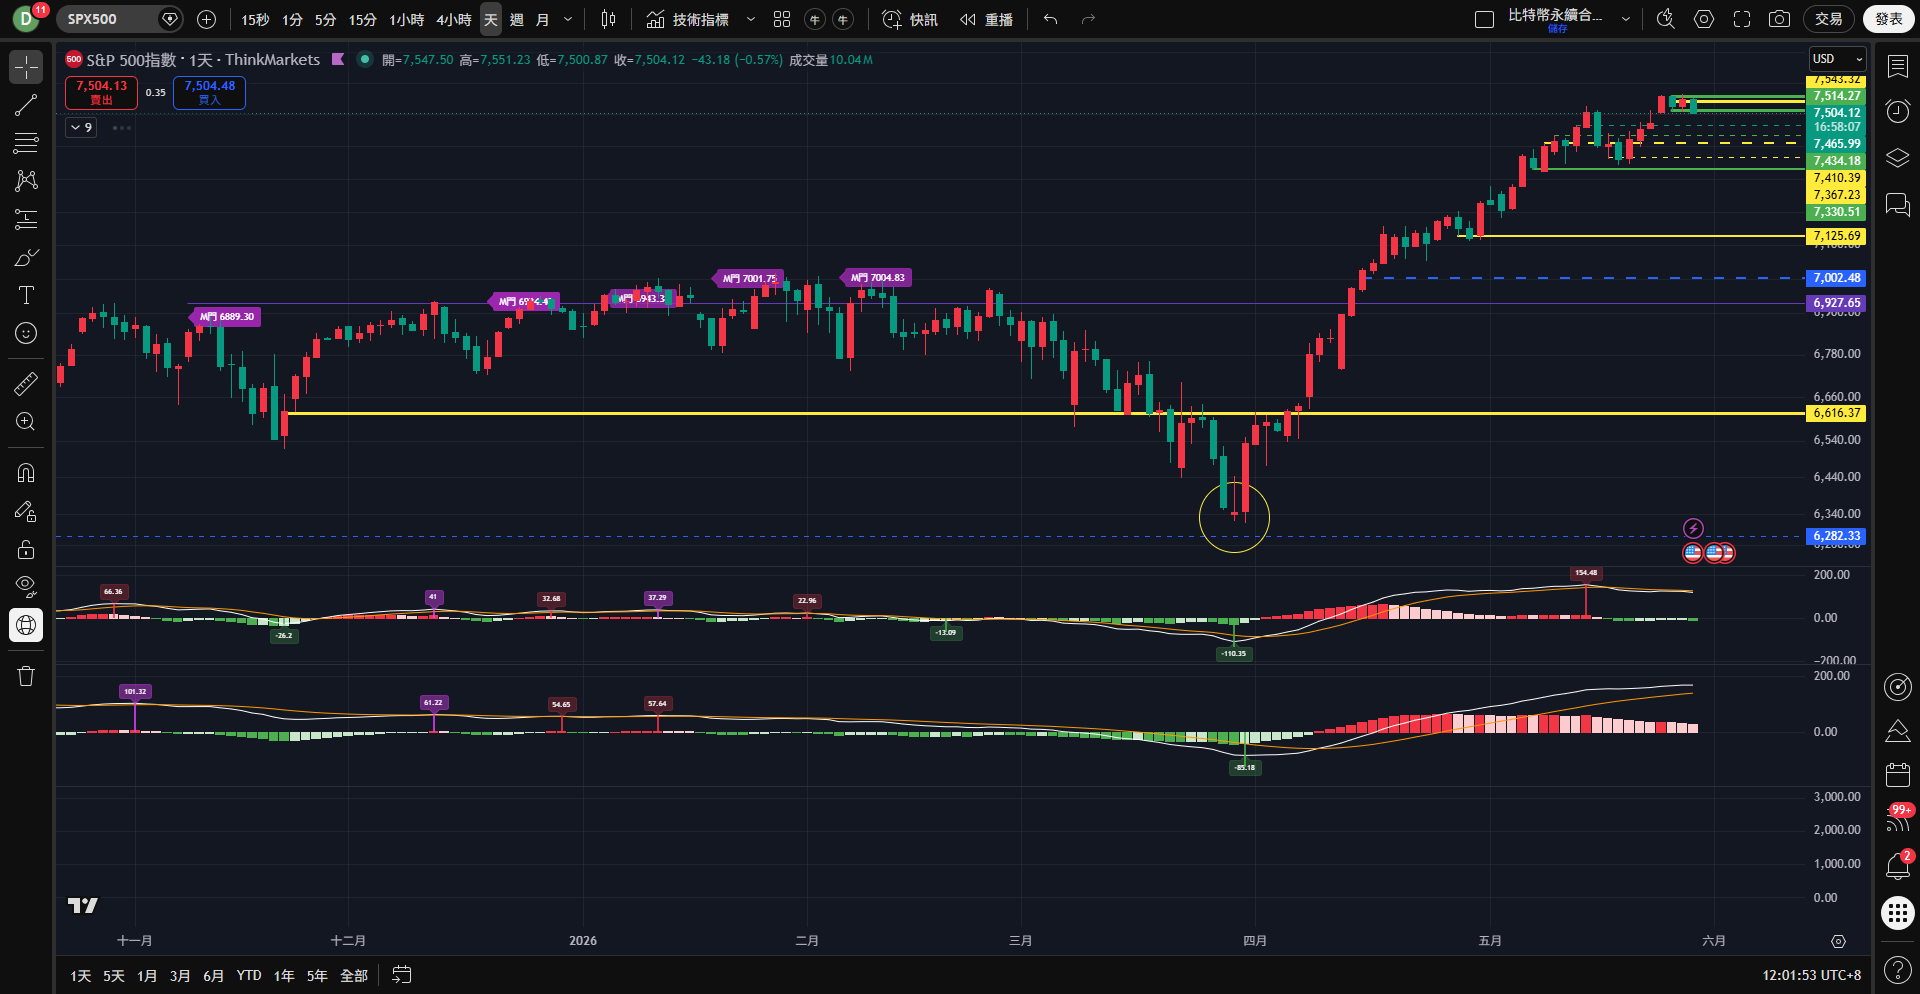Open the go to date calendar
The height and width of the screenshot is (994, 1920).
[401, 975]
